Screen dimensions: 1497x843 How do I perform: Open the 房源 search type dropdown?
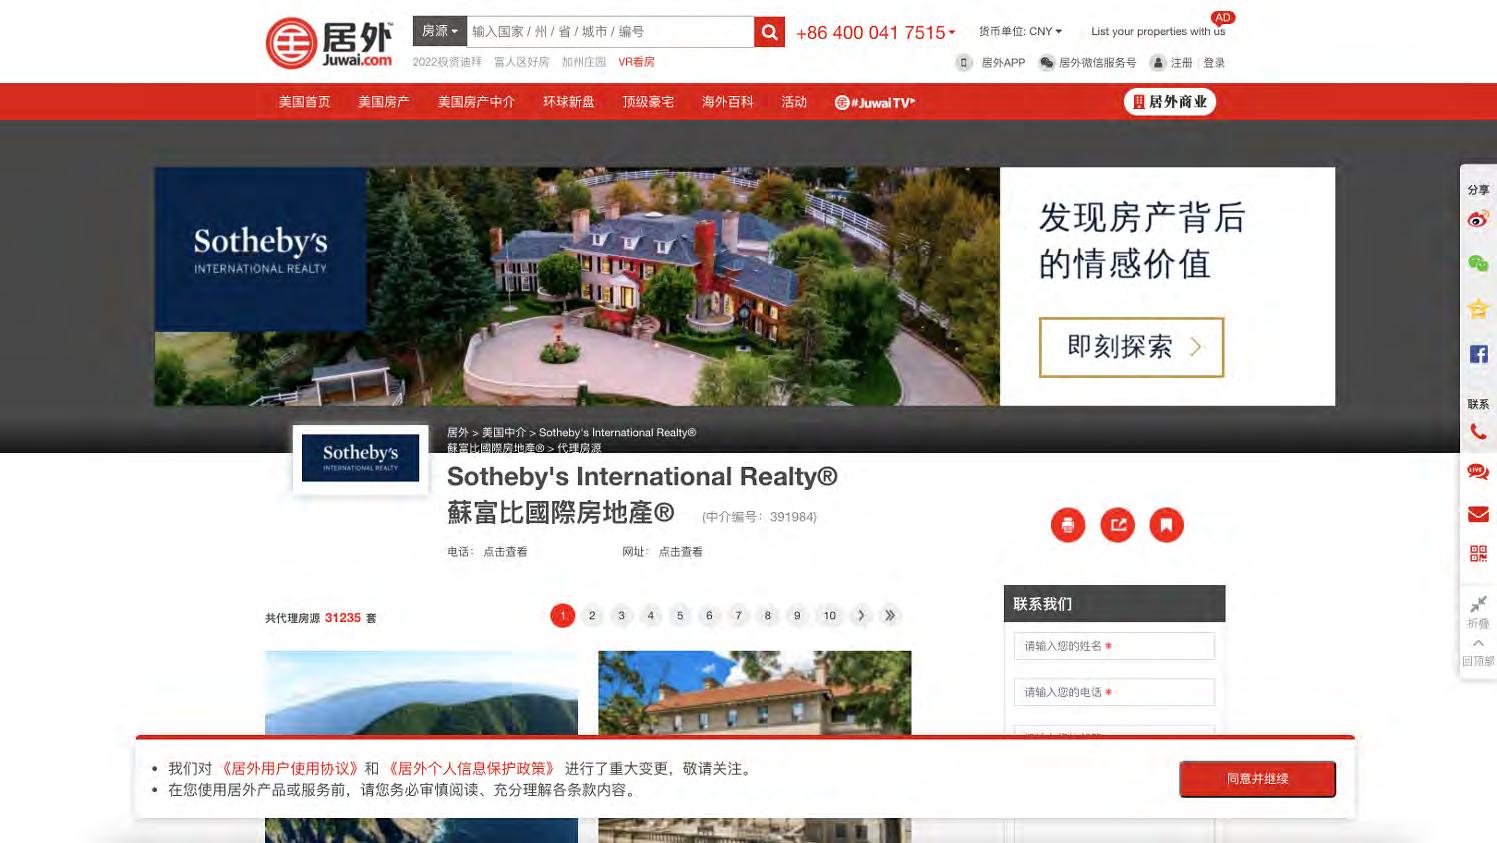(x=440, y=31)
